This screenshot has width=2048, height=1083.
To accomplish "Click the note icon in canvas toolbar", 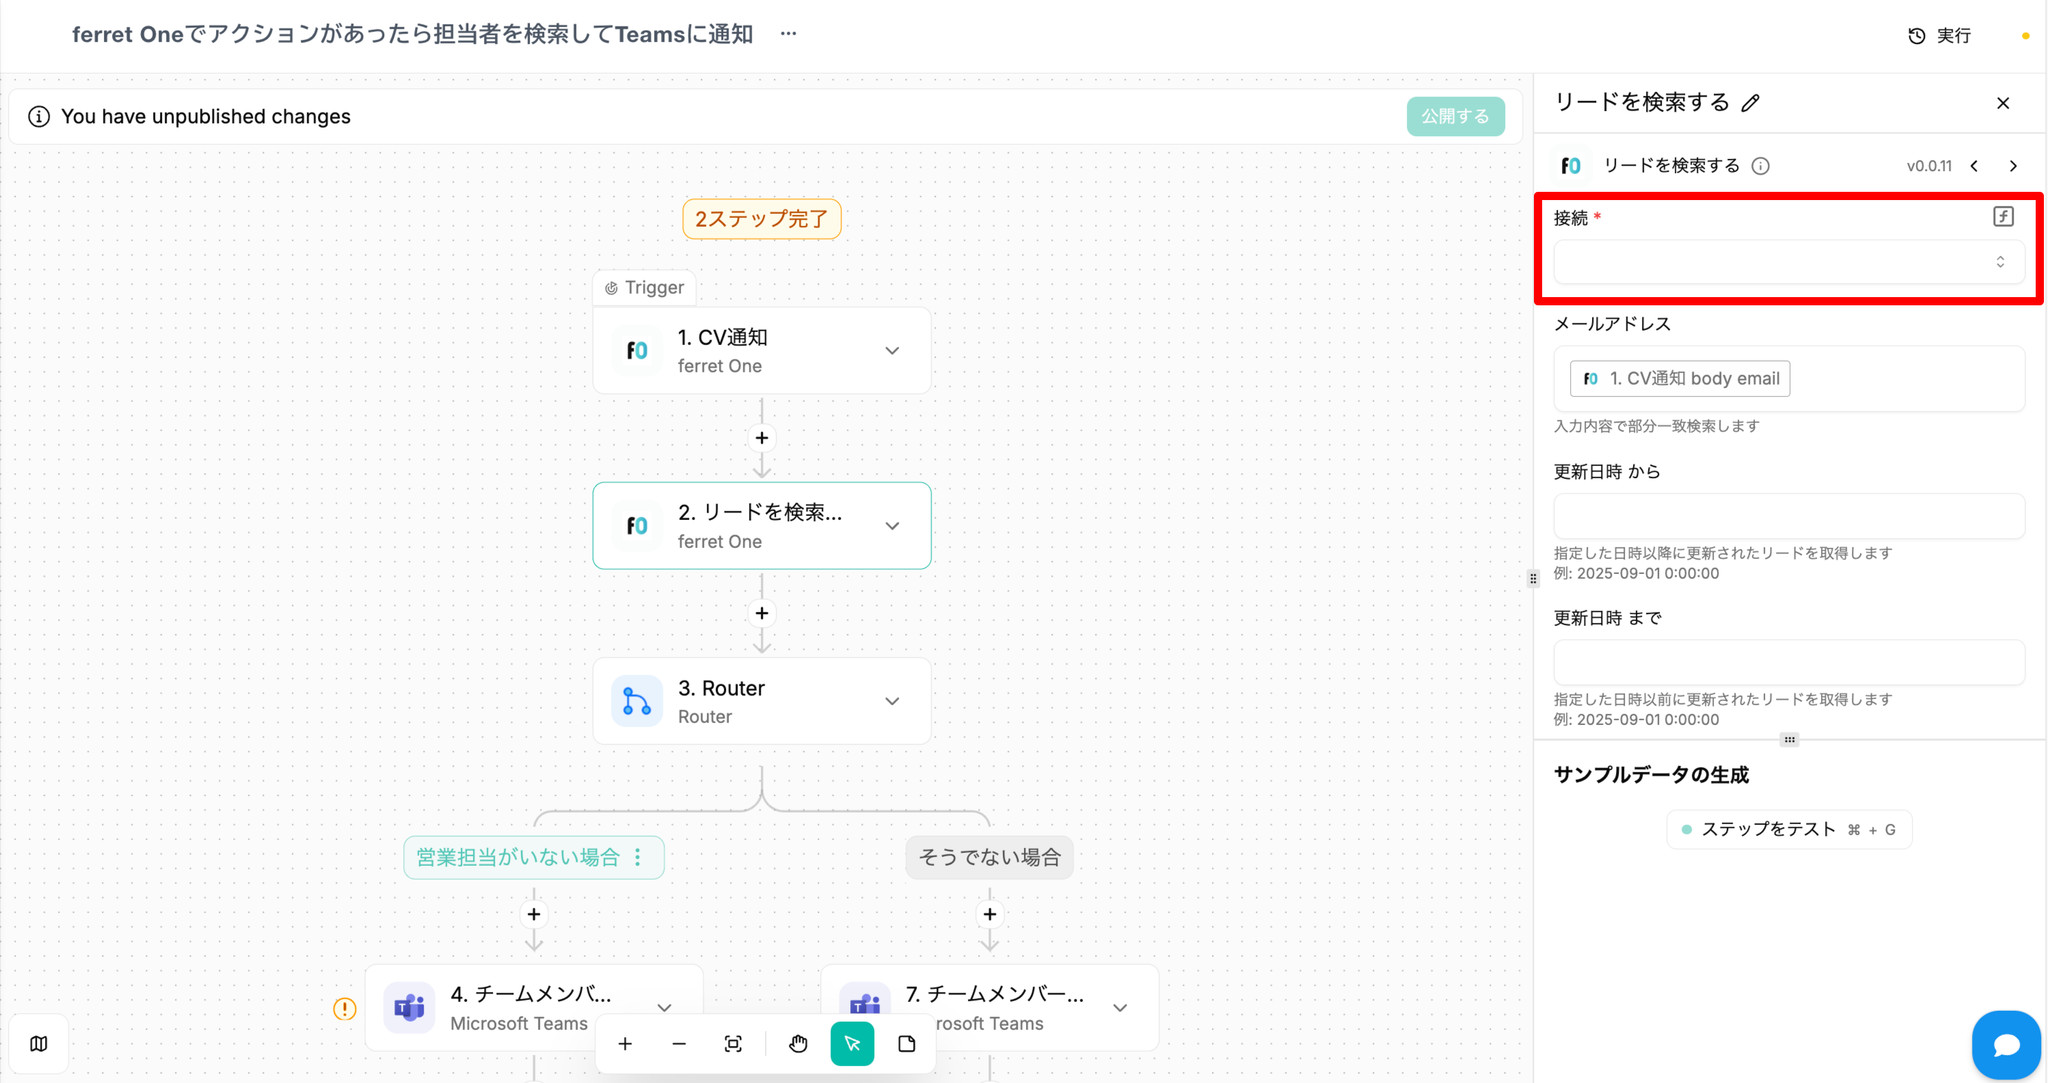I will [907, 1044].
